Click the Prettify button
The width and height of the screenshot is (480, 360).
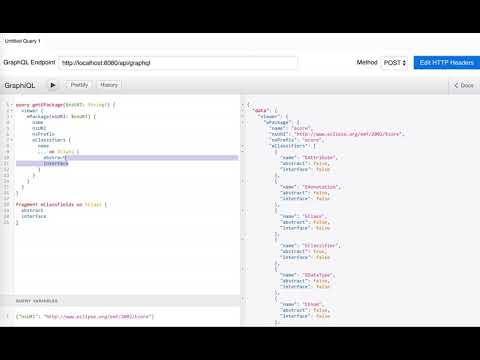click(79, 85)
